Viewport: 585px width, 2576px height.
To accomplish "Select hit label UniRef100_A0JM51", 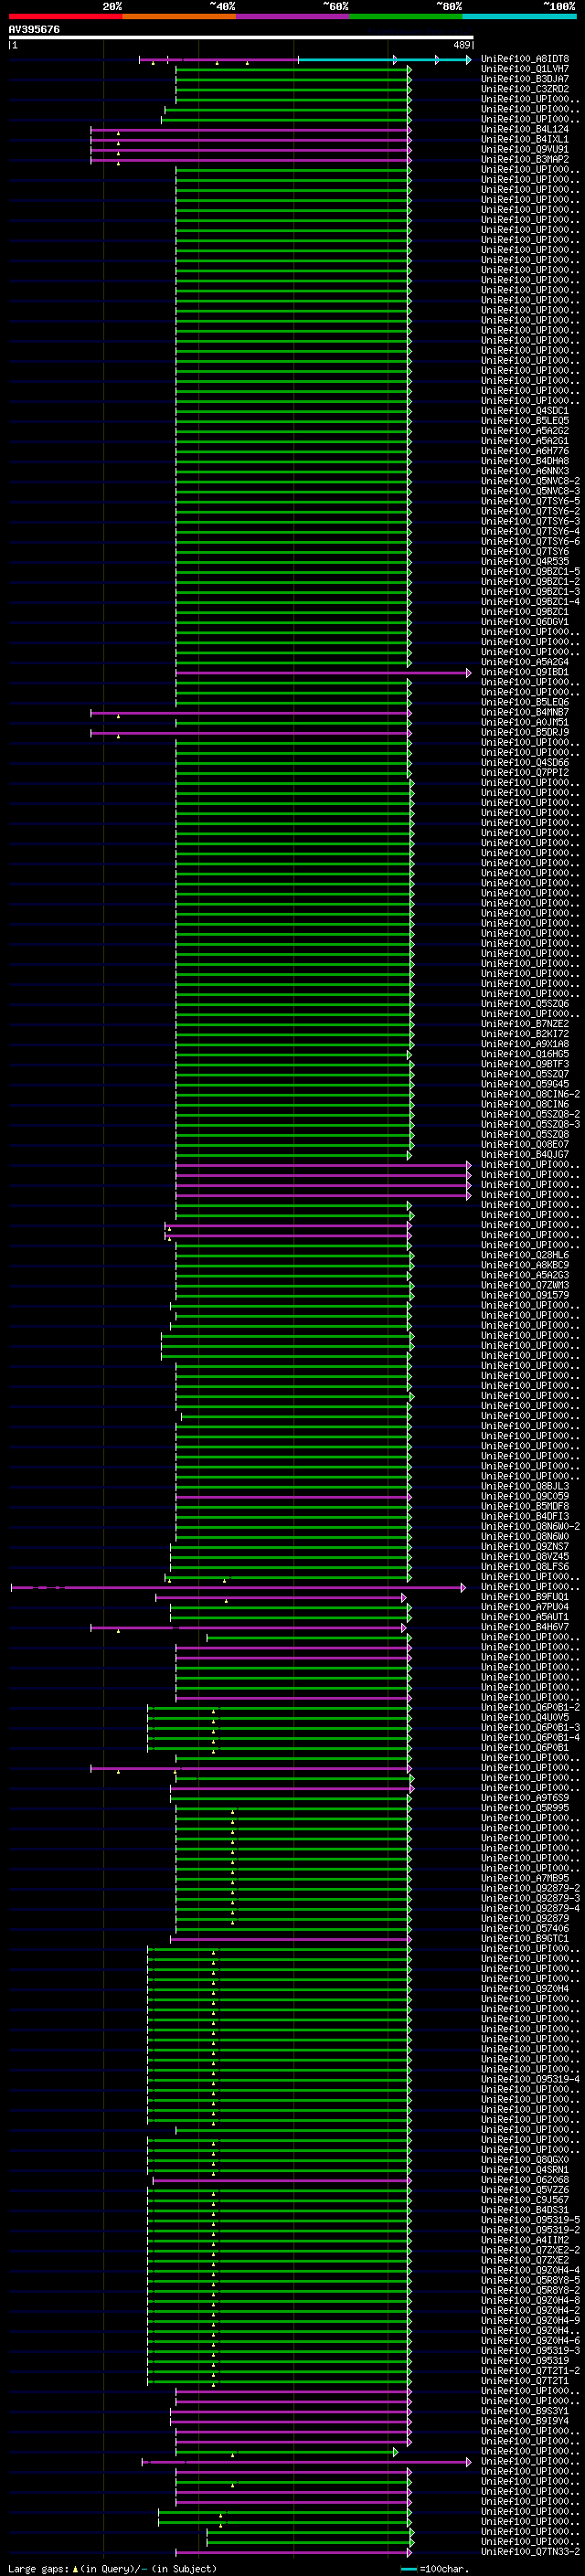I will [525, 722].
